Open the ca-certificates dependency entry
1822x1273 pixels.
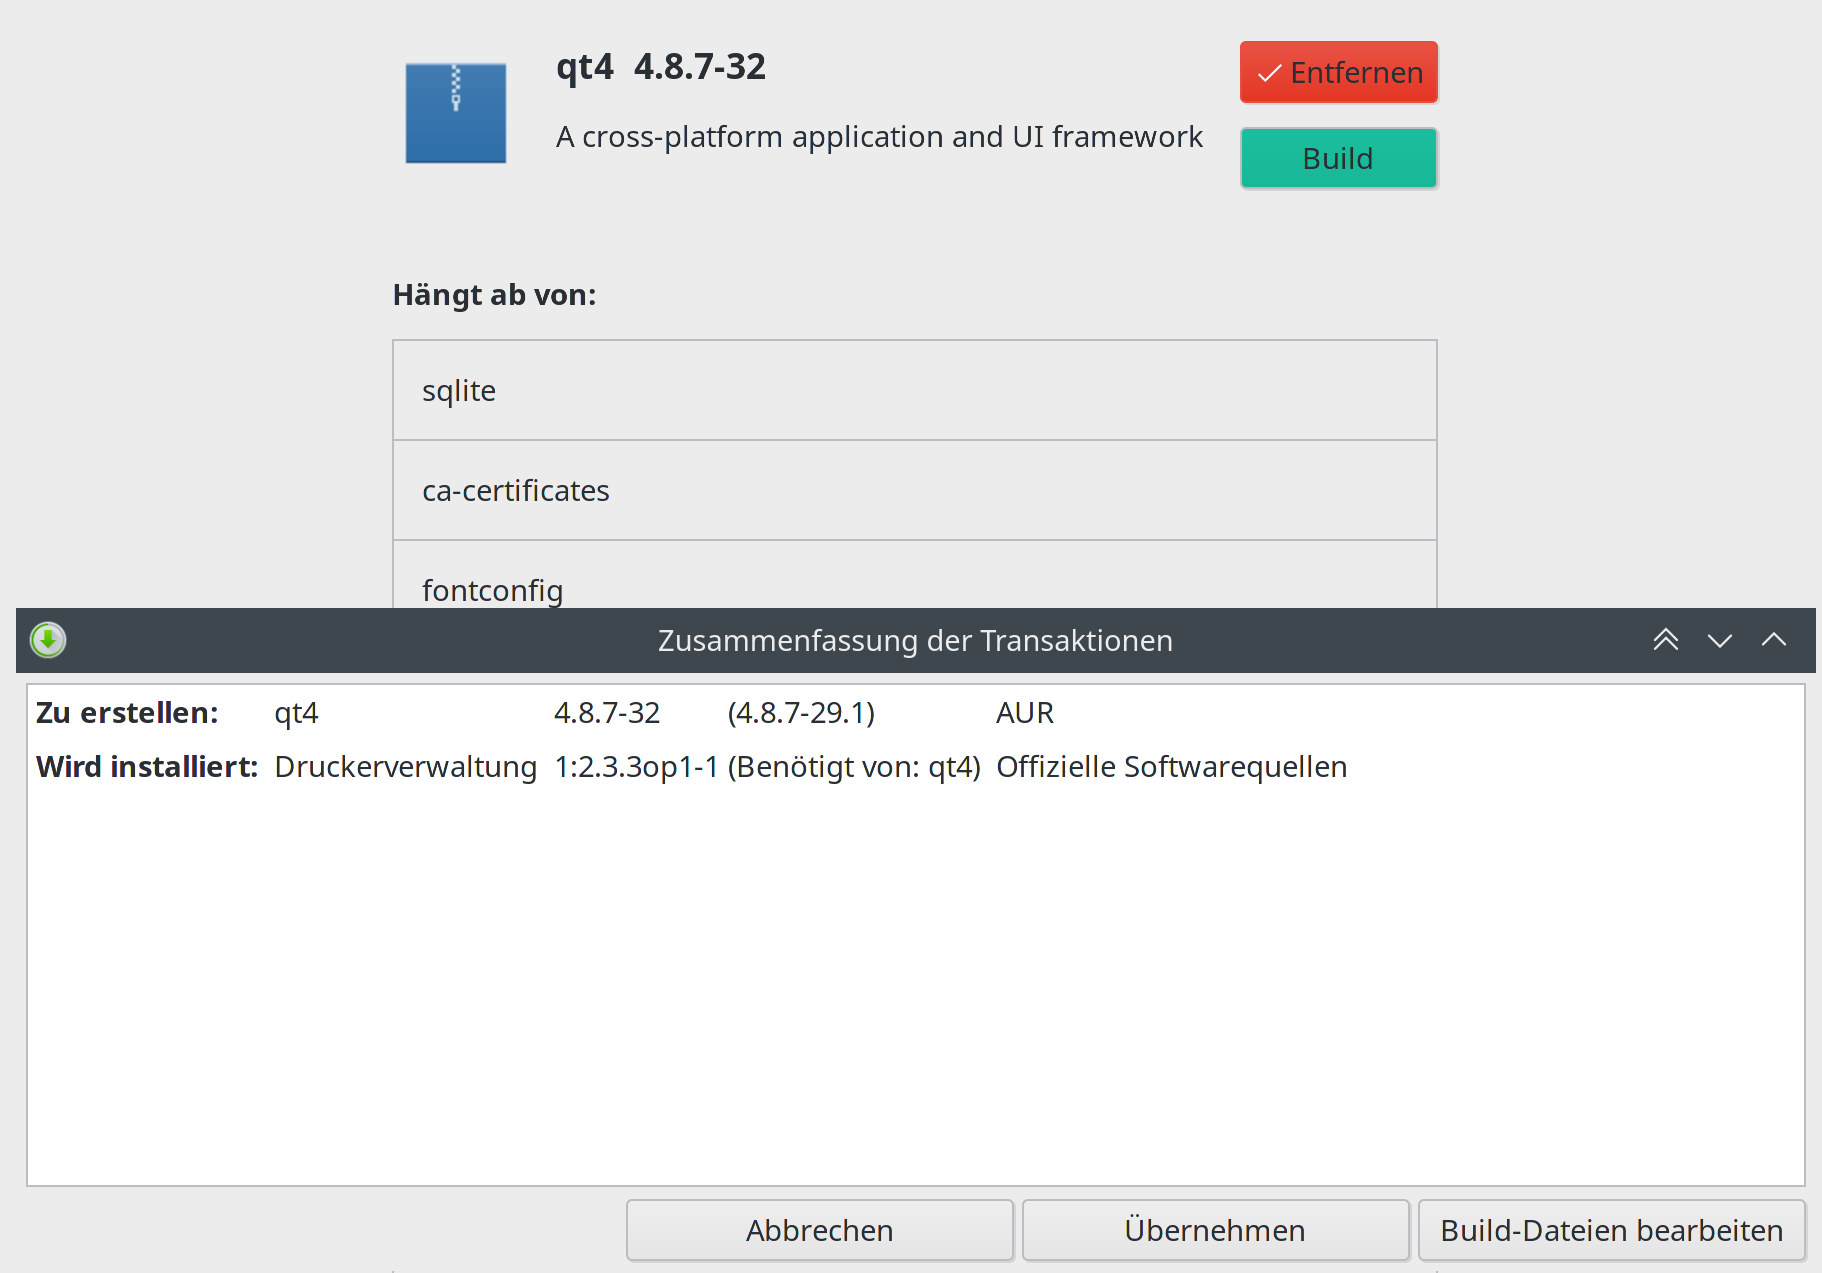(x=914, y=490)
